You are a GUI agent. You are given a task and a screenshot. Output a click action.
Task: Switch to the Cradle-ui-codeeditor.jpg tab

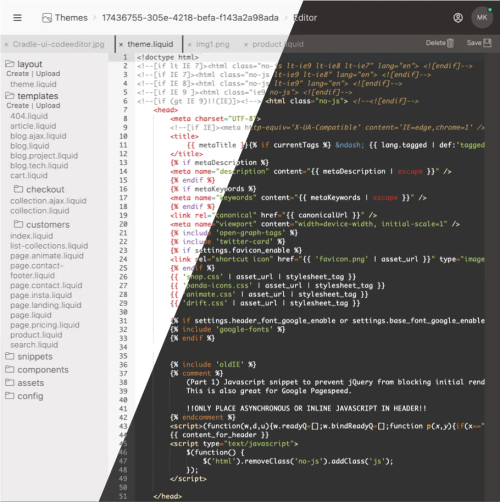58,44
